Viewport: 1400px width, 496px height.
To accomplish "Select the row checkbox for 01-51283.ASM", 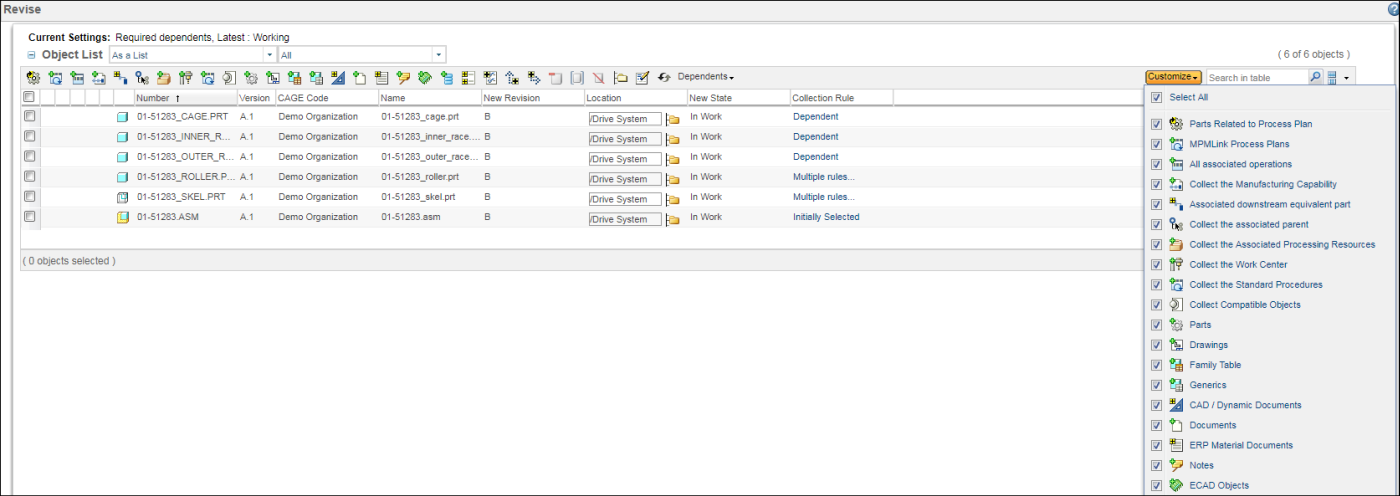I will pos(30,216).
